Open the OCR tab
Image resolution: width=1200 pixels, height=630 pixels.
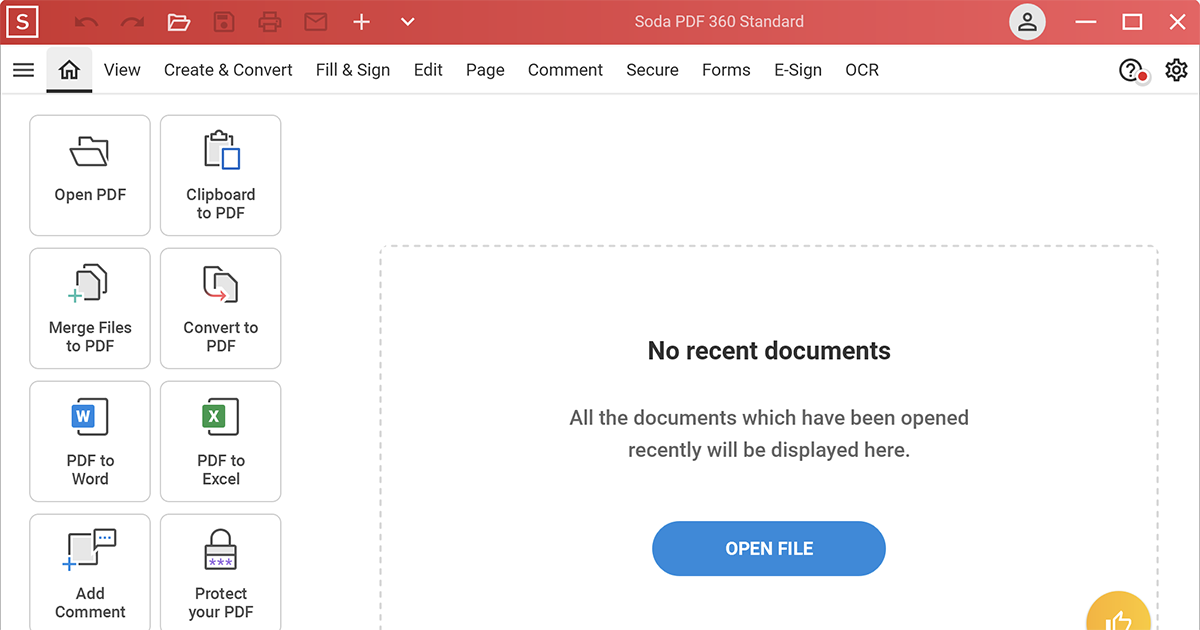click(x=862, y=70)
